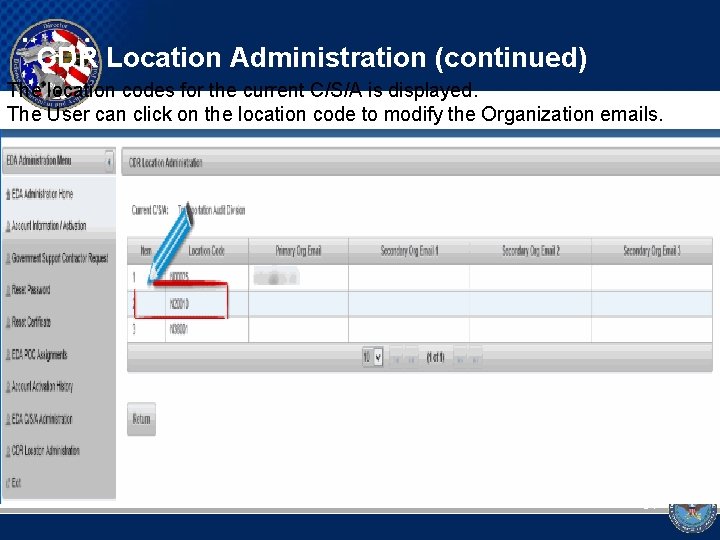The height and width of the screenshot is (540, 720).
Task: Click the Location Code column header
Action: coord(206,251)
